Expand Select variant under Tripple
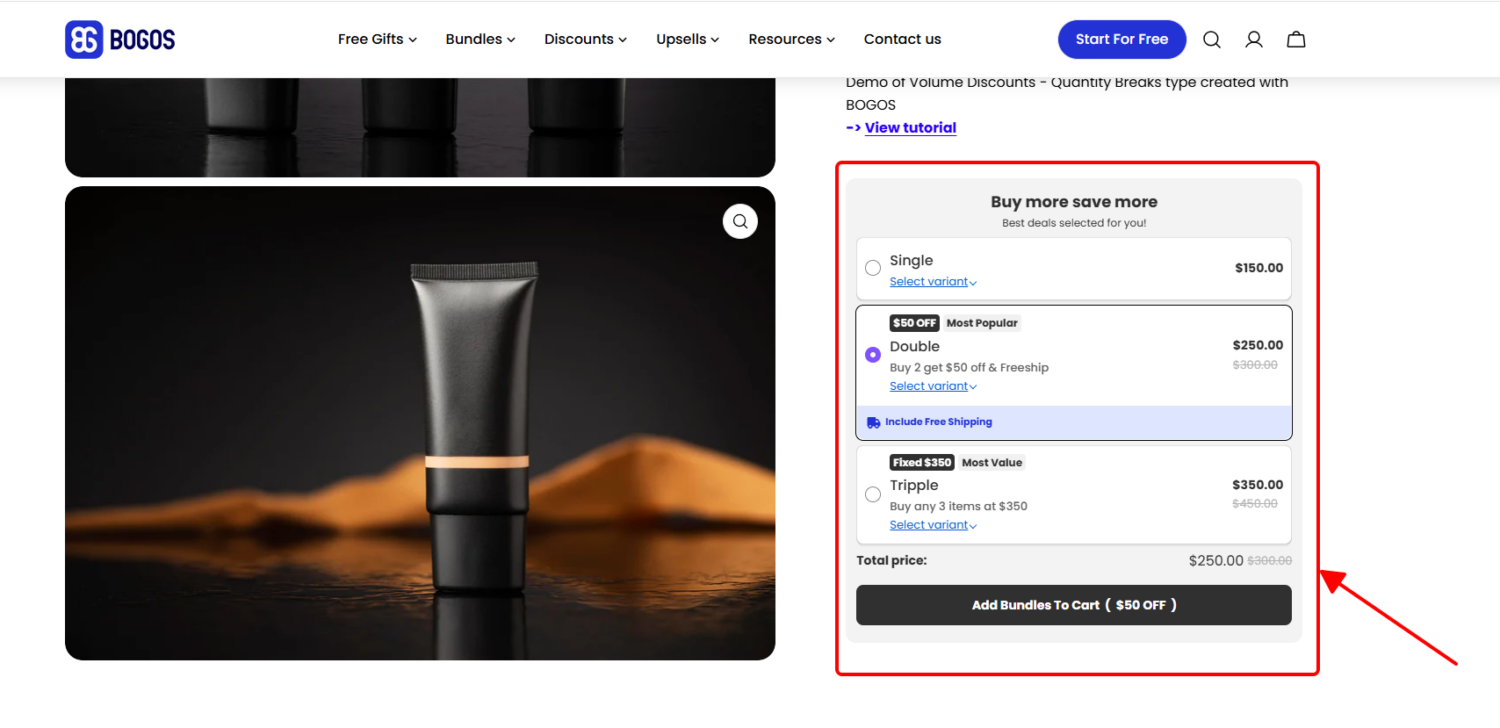The image size is (1500, 728). [929, 524]
